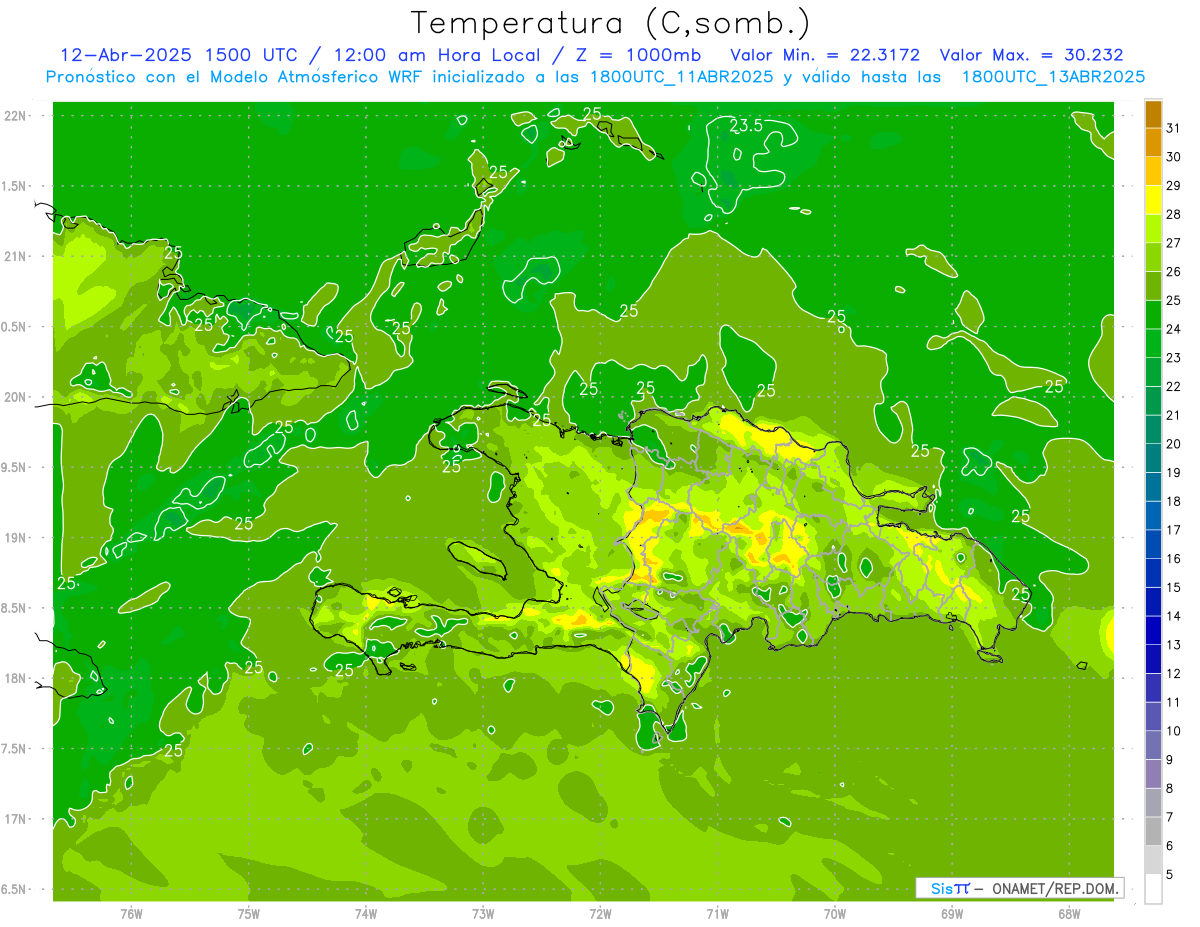Click the "6.5N" latitude axis label
Screen dimensions: 1200x927
(14, 889)
